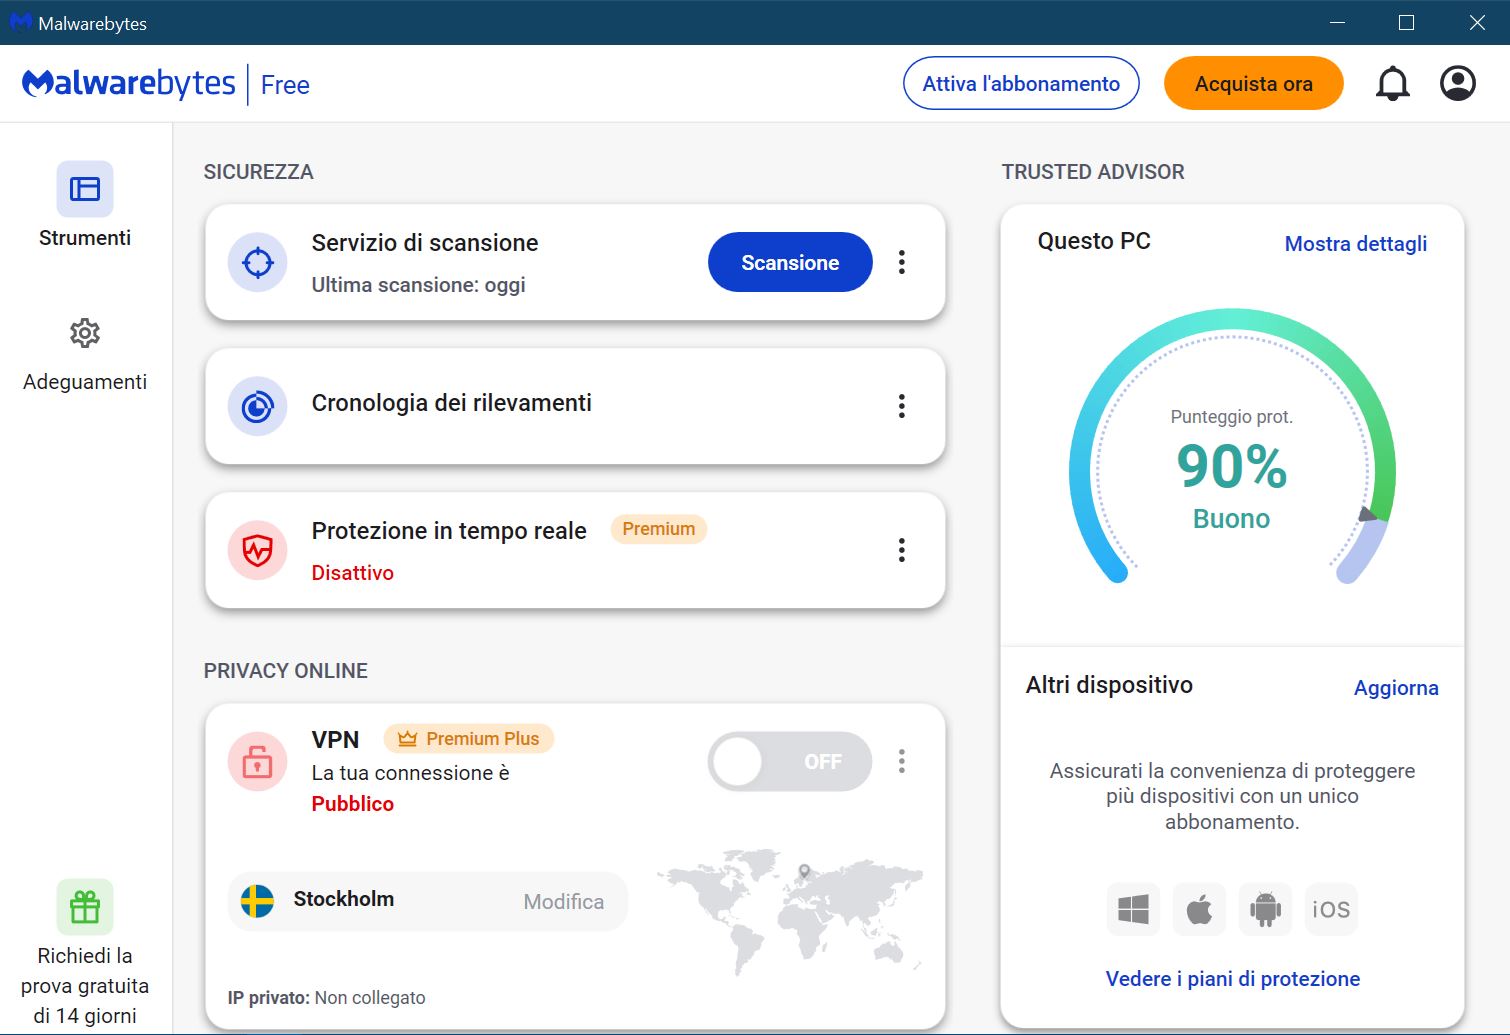Click Attiva l'abbonamento button
The height and width of the screenshot is (1035, 1510).
pos(1021,83)
